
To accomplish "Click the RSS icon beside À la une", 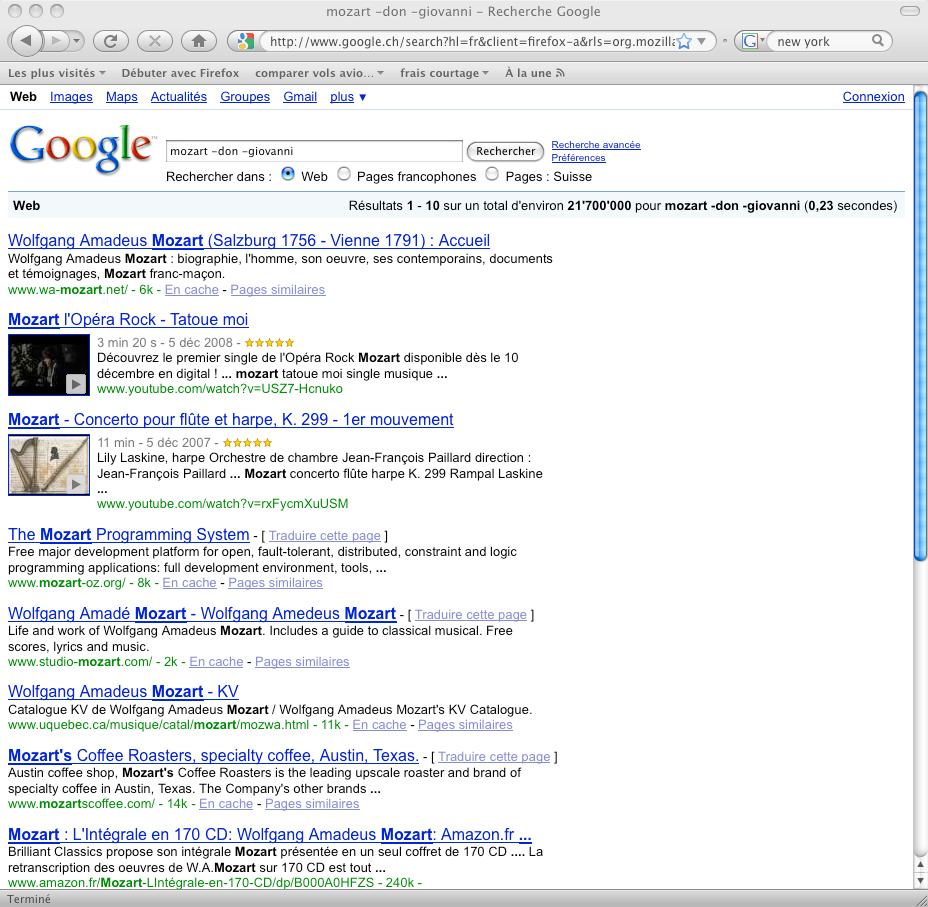I will pos(560,73).
